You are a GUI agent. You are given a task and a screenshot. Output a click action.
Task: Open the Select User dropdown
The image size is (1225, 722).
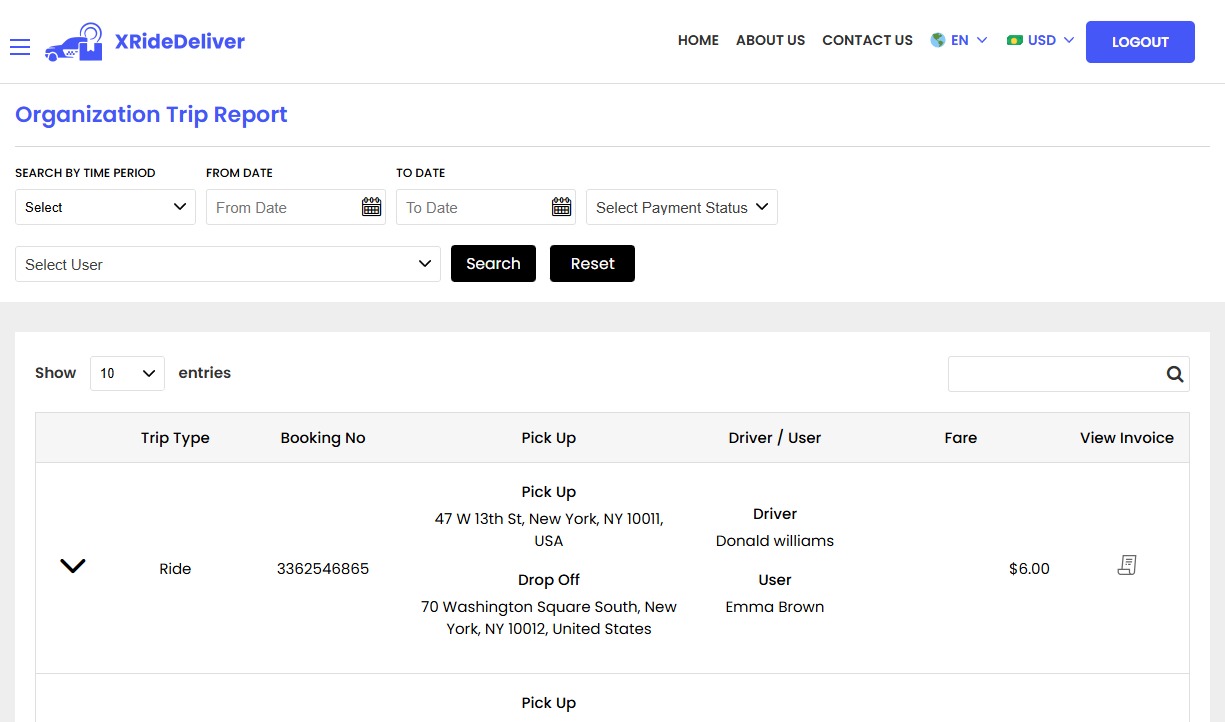tap(227, 264)
